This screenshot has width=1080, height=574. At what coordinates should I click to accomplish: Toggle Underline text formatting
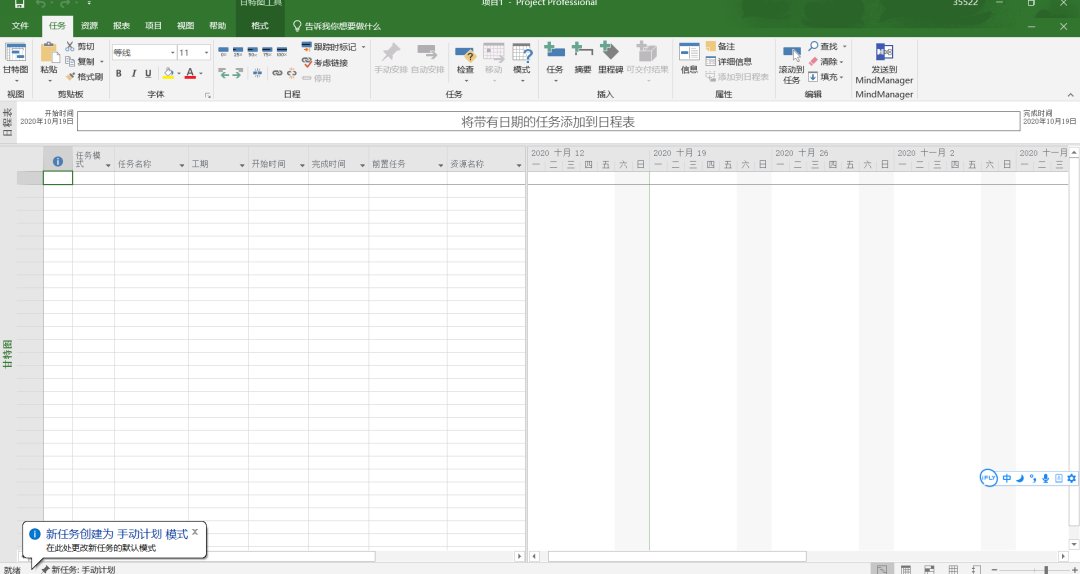tap(148, 73)
